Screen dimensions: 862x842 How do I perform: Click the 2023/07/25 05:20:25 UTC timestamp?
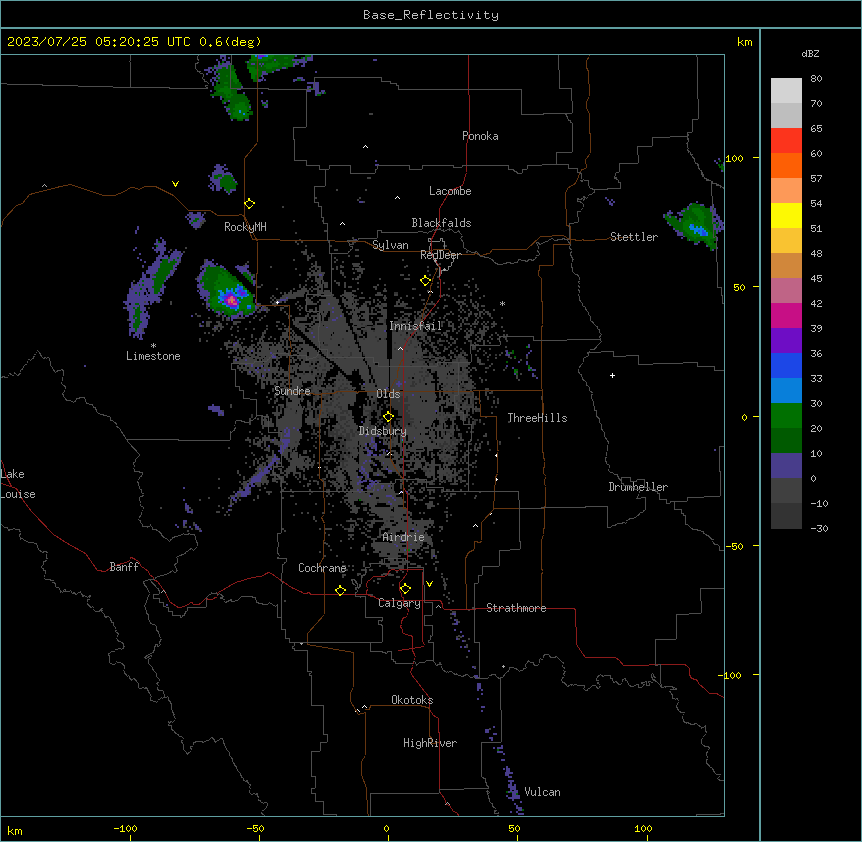click(x=98, y=42)
